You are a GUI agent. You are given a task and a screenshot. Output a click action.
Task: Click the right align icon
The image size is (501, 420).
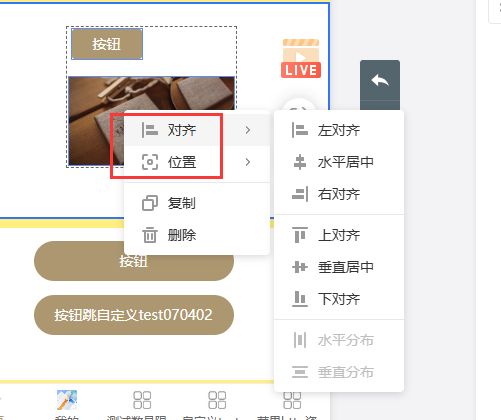[x=299, y=194]
